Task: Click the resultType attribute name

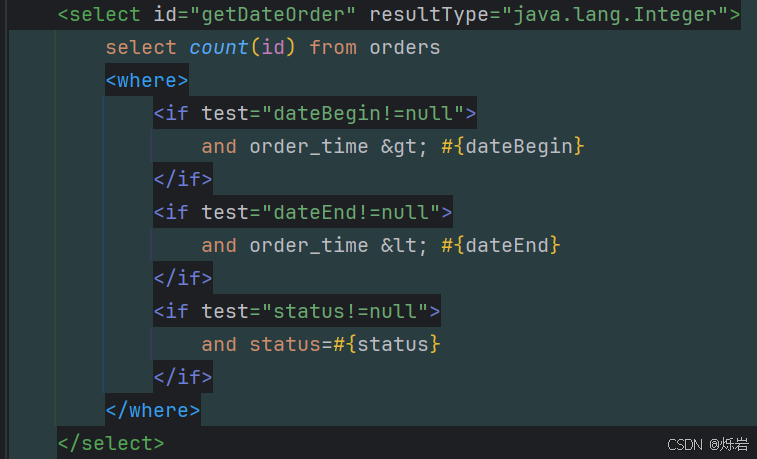Action: pos(429,14)
